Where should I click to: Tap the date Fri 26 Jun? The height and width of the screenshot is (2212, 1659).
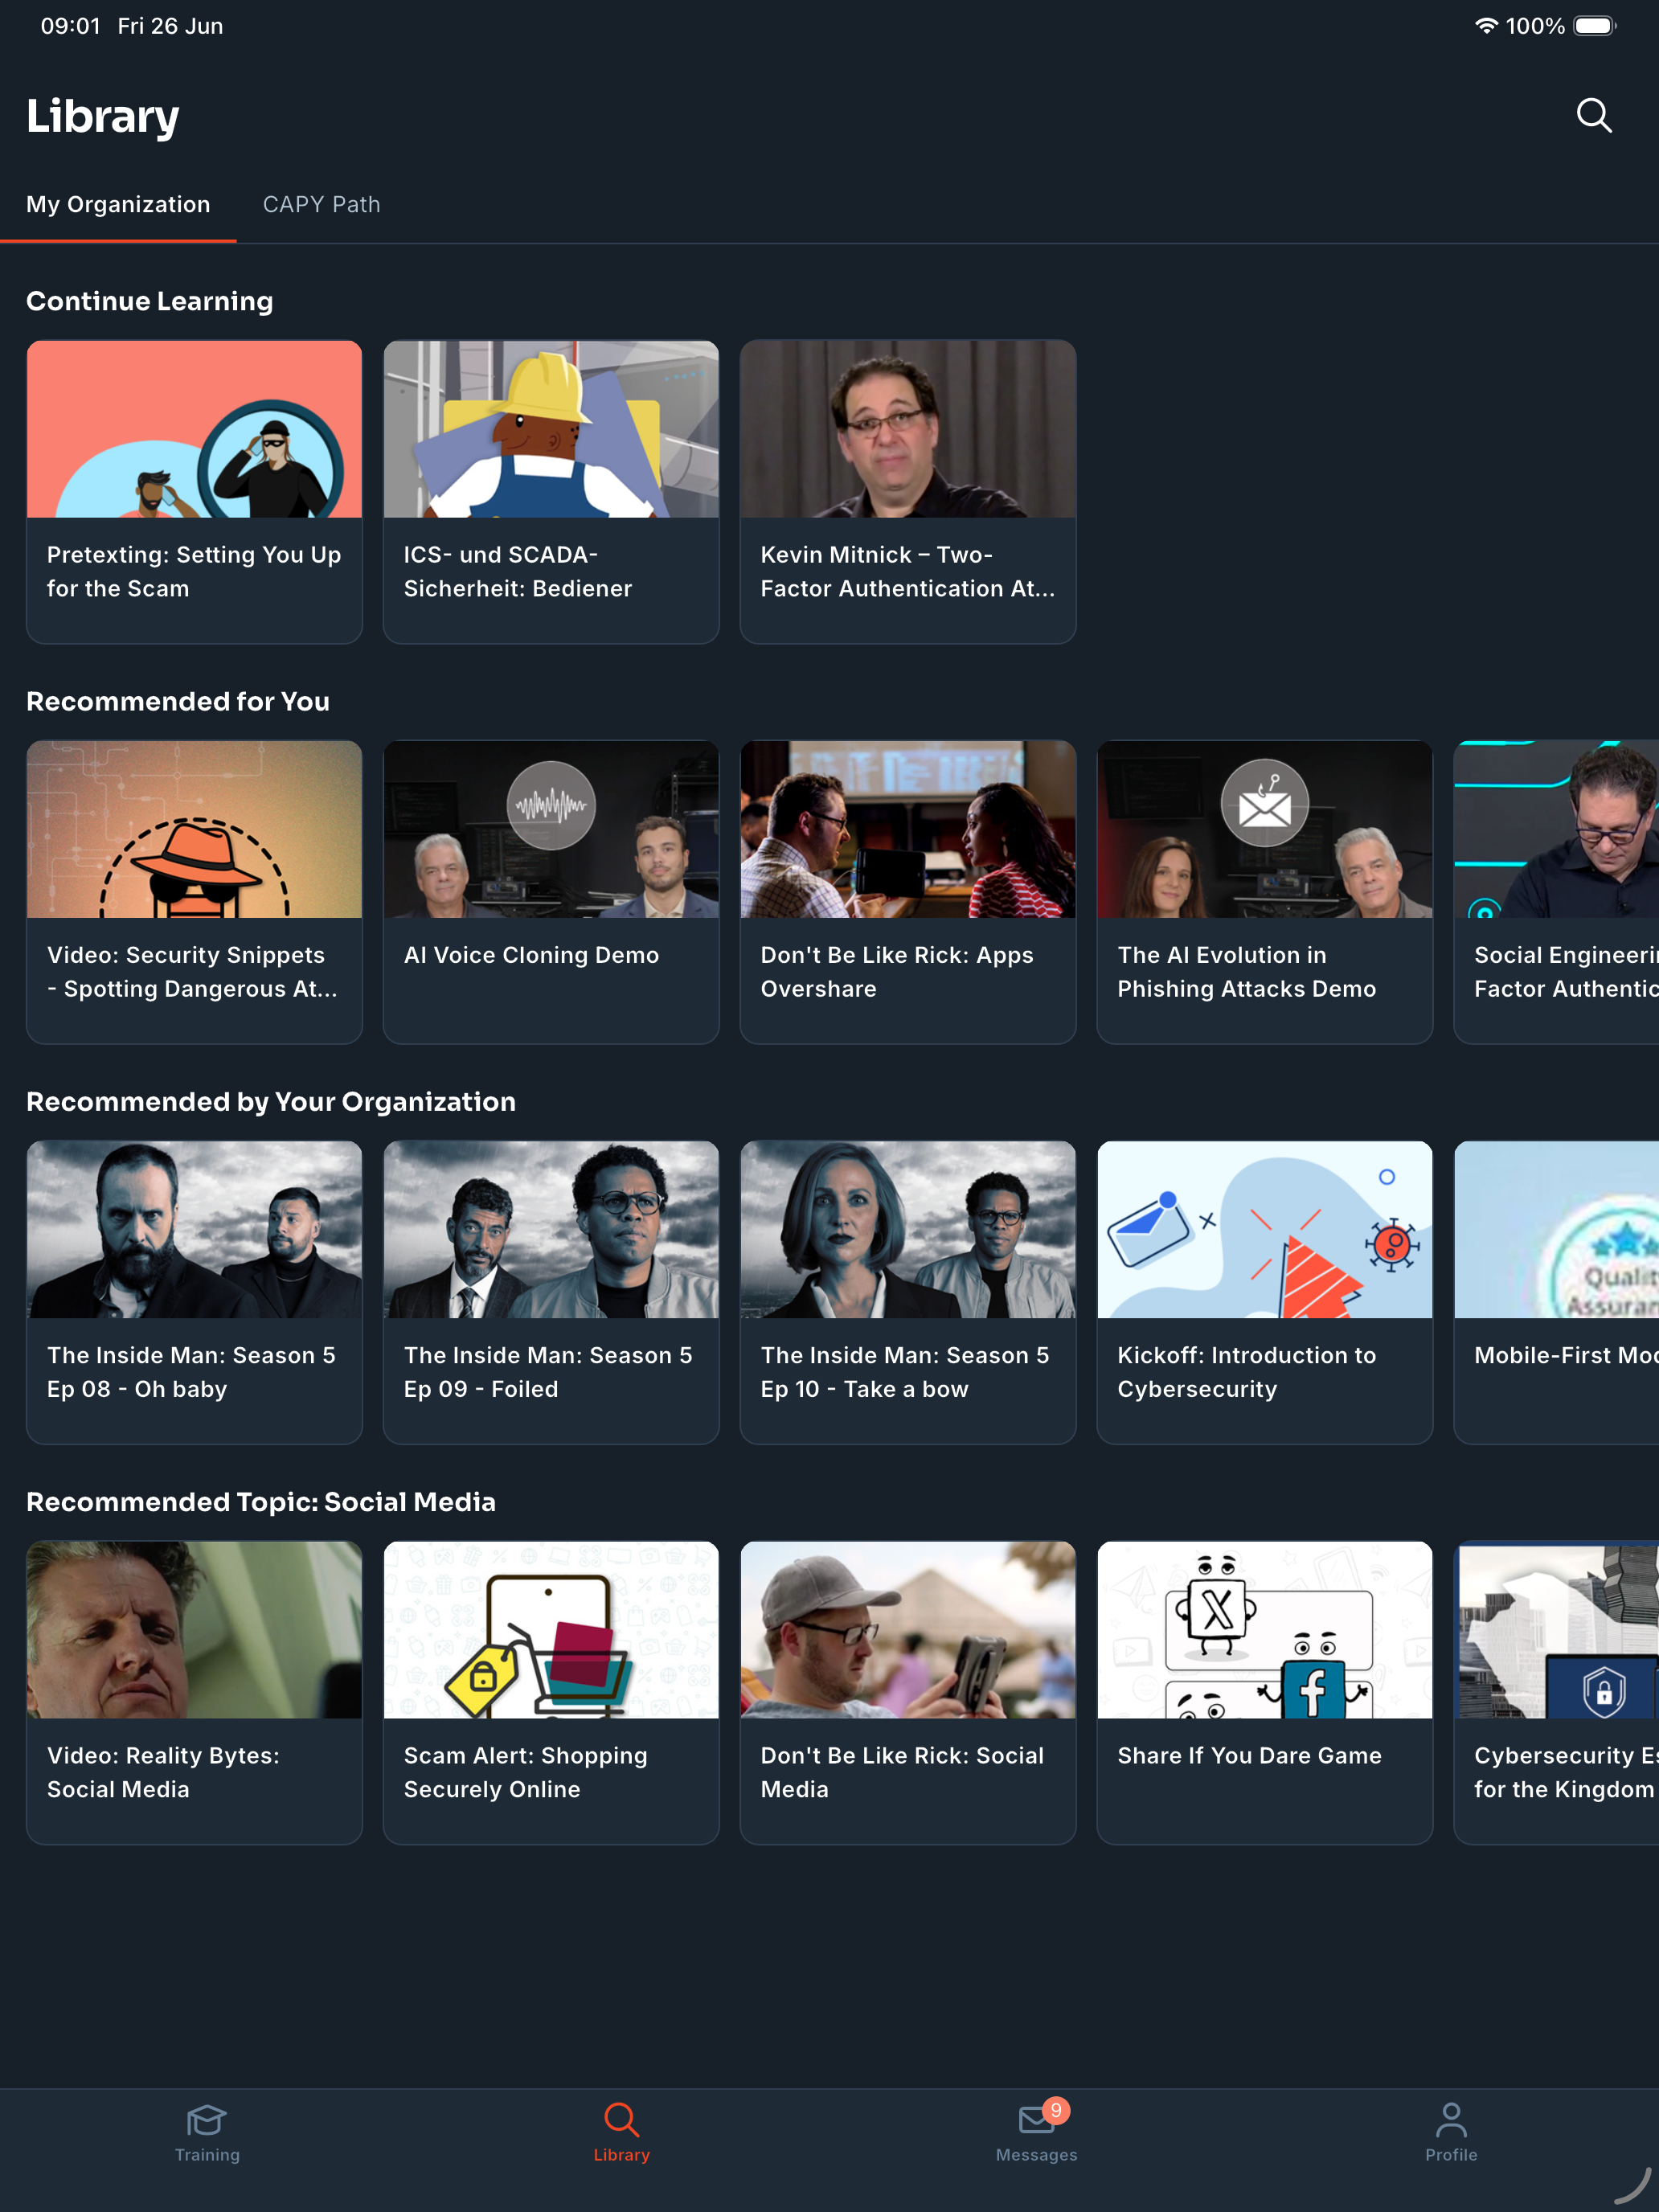click(170, 26)
